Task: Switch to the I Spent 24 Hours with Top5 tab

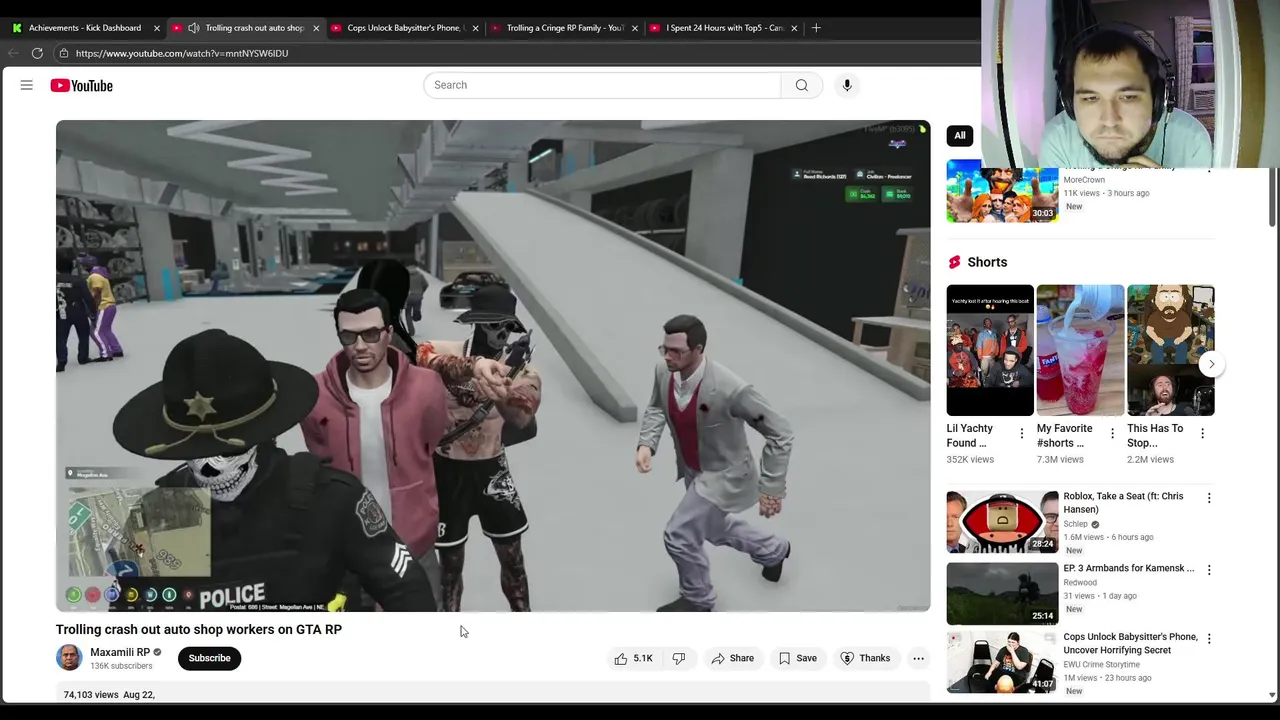Action: [x=724, y=28]
